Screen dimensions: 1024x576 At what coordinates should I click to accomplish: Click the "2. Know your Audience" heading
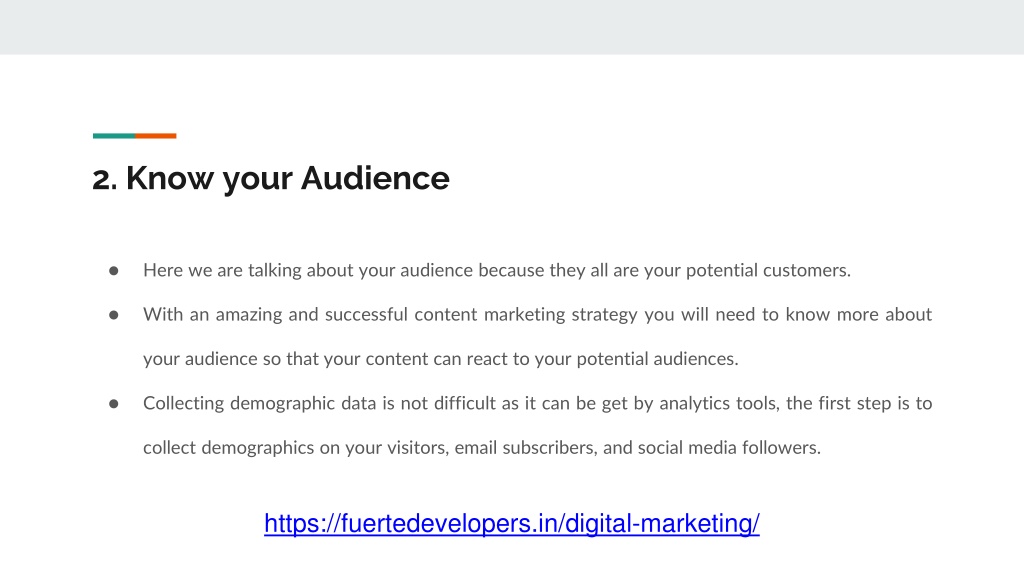[x=271, y=178]
